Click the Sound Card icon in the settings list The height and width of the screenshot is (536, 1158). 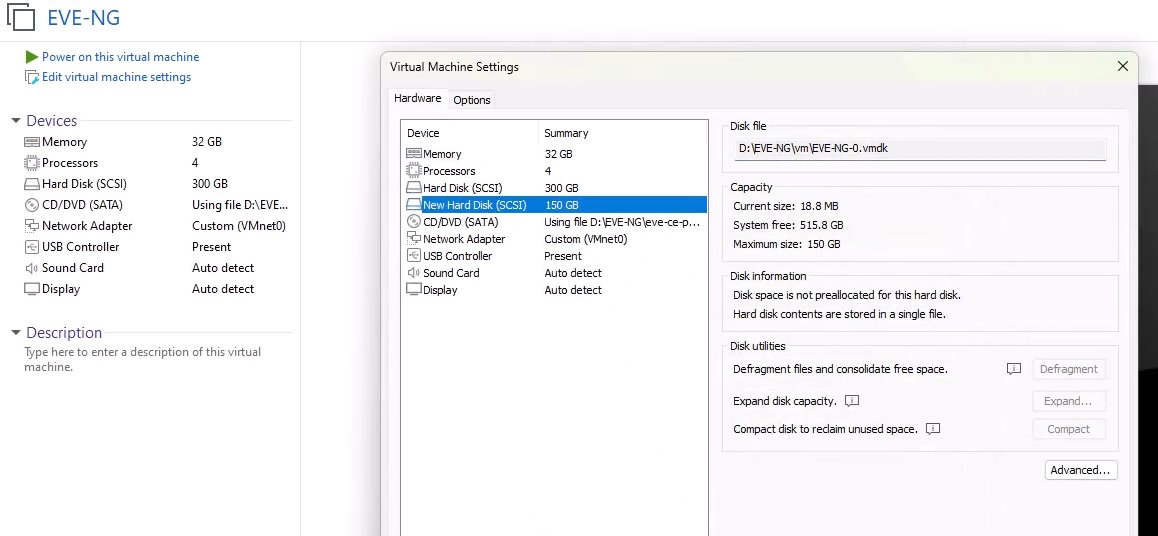click(414, 272)
